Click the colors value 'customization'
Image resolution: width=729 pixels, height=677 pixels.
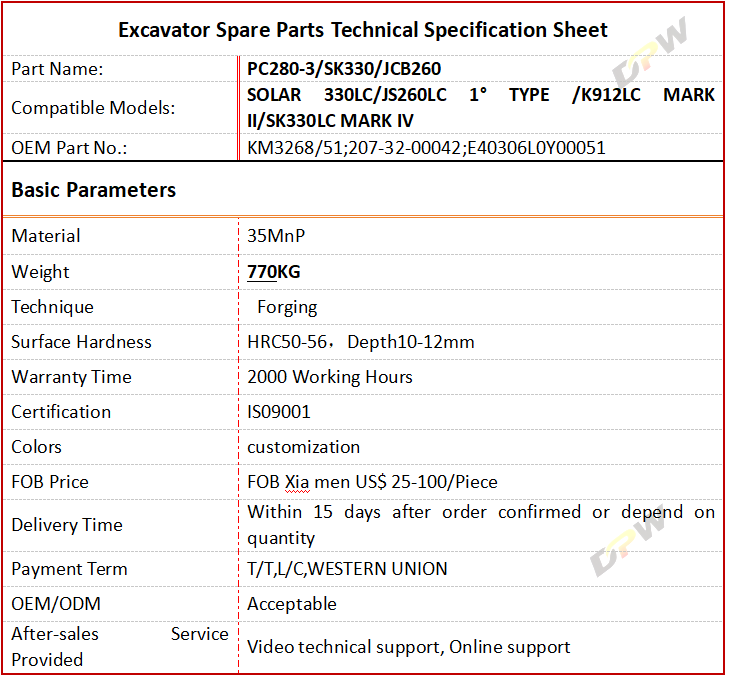pyautogui.click(x=304, y=447)
